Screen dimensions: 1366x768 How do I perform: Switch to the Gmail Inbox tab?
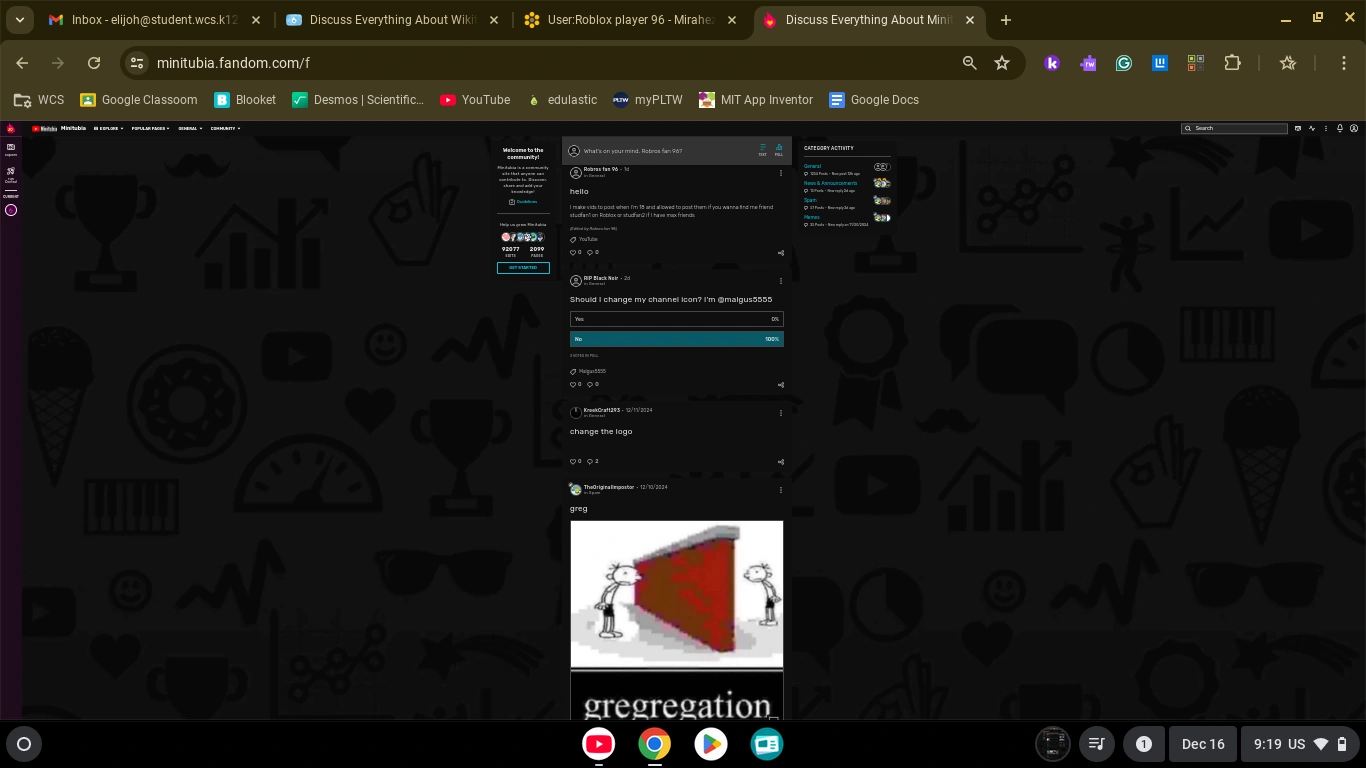tap(154, 20)
